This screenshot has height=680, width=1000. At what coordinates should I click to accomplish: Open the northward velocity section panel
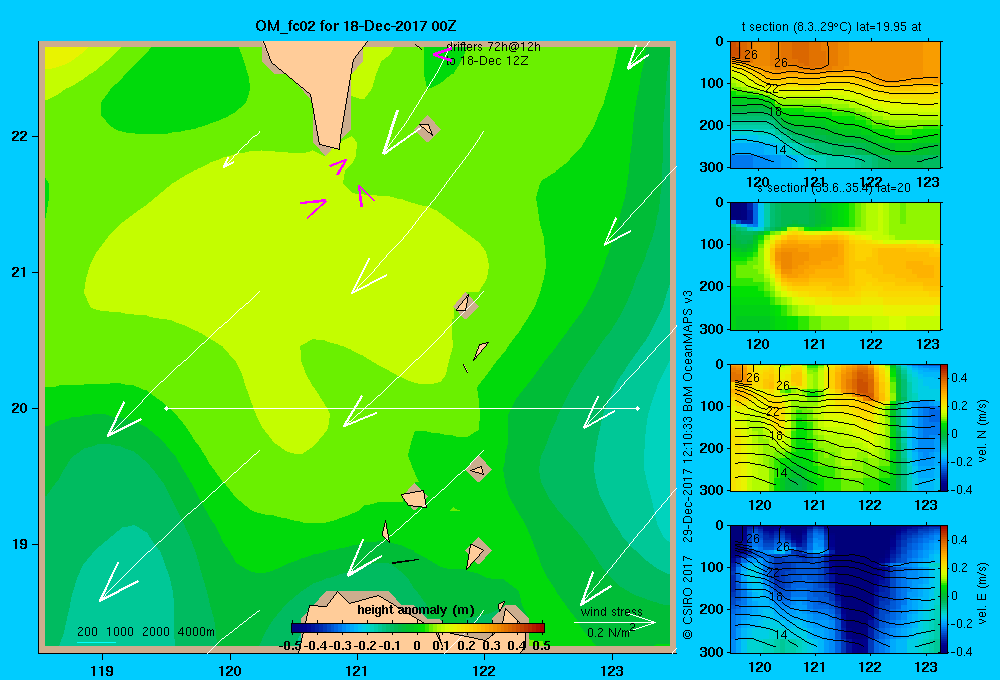(835, 427)
